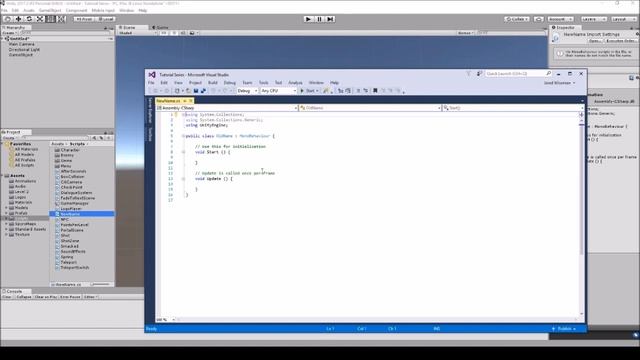Click the Visual Studio notifications flag icon

coord(468,73)
